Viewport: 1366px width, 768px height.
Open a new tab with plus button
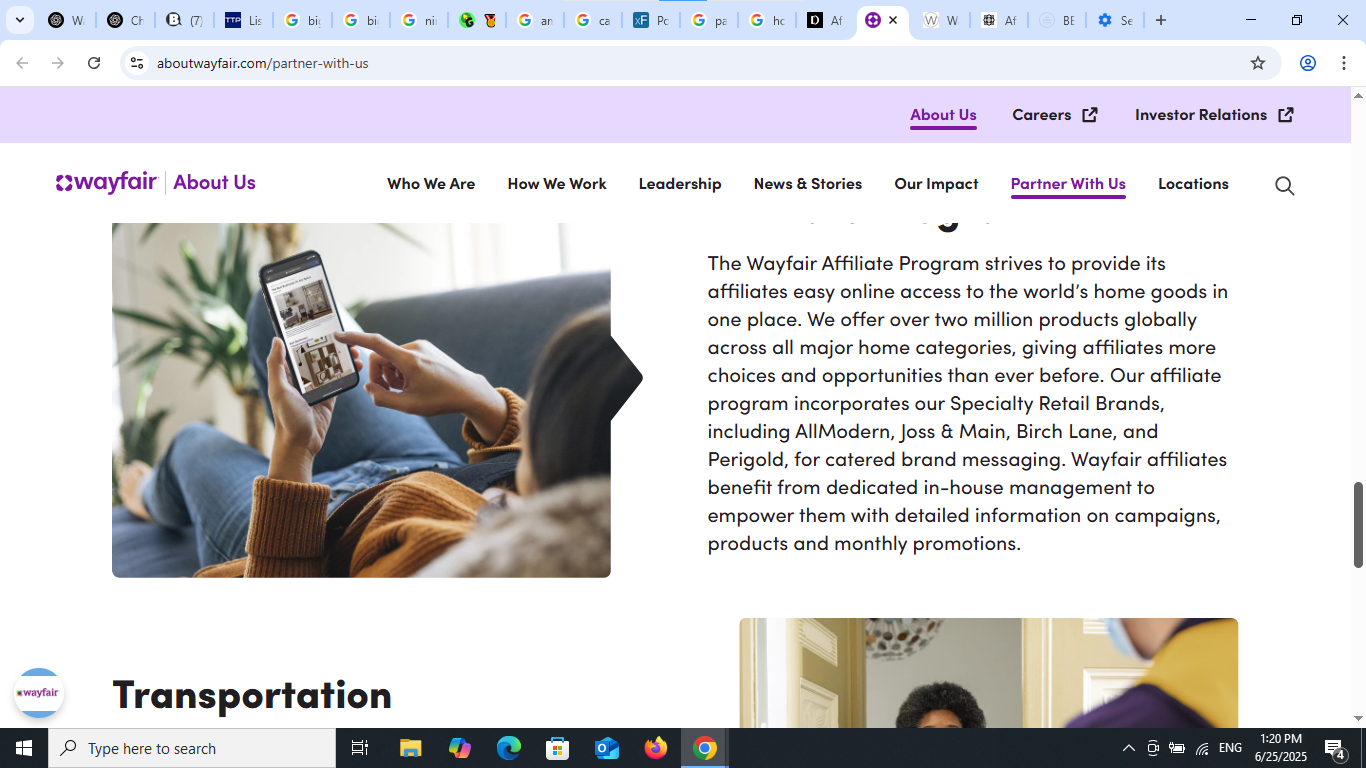(x=1161, y=20)
